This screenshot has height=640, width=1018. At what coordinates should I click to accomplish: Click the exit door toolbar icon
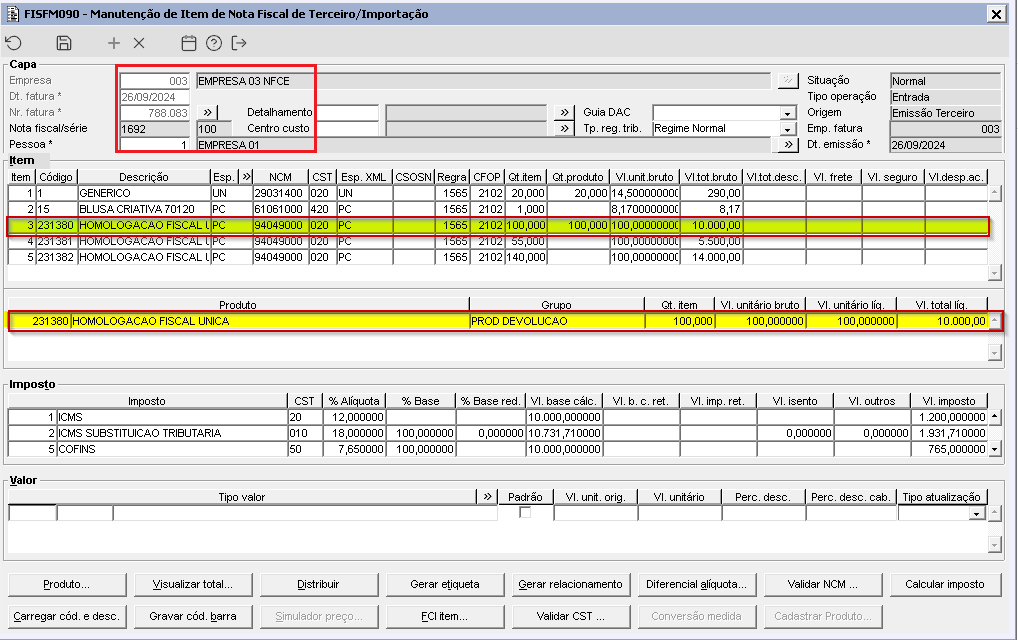pyautogui.click(x=239, y=43)
